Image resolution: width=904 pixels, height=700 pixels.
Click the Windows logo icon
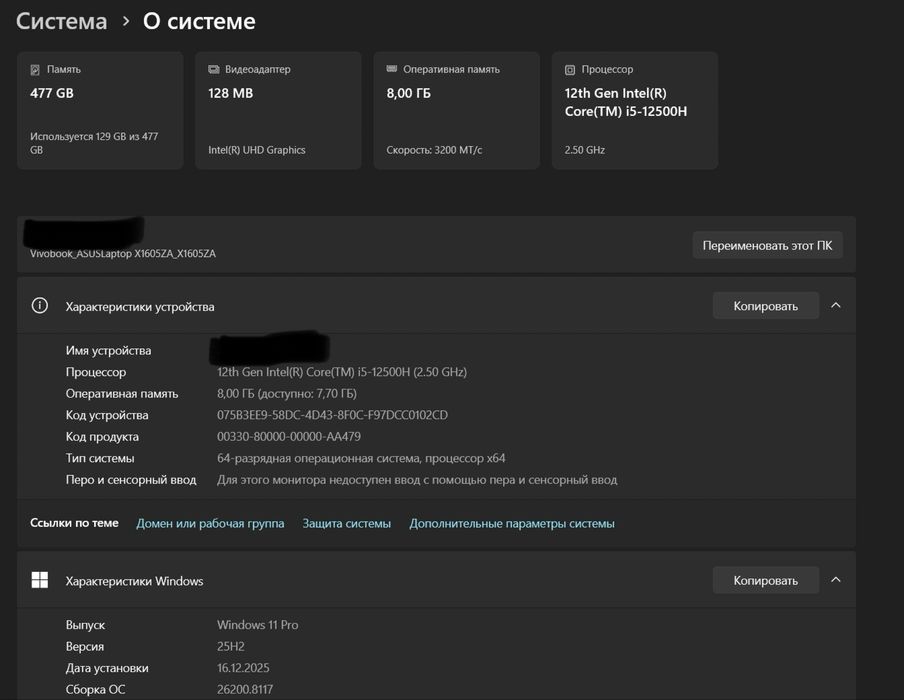[x=40, y=580]
